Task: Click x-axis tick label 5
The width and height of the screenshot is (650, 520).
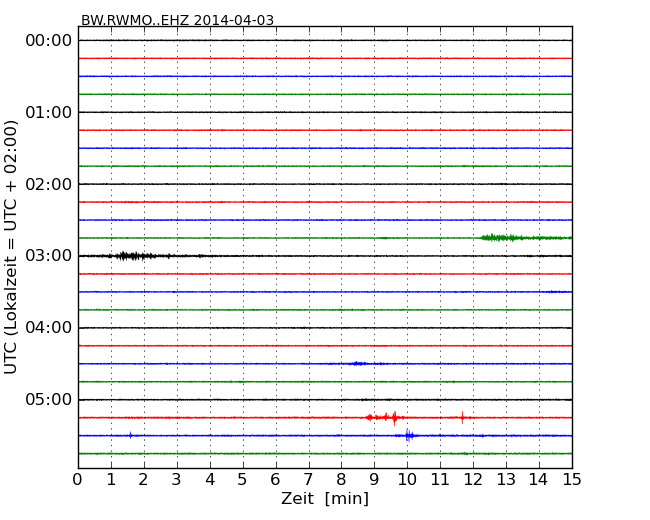Action: (243, 479)
